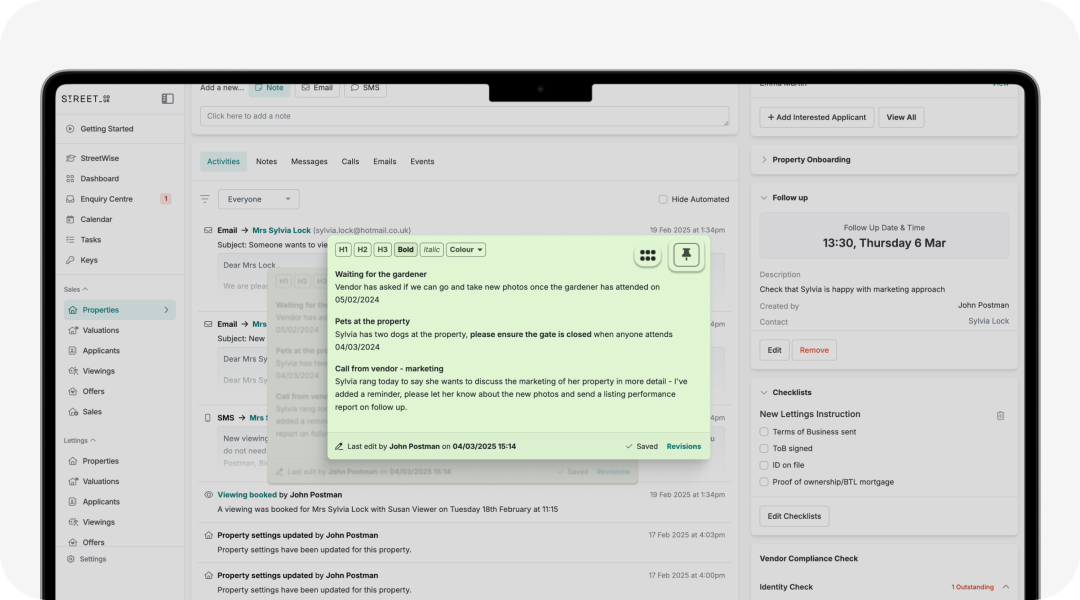
Task: Apply H2 heading in note
Action: [362, 250]
